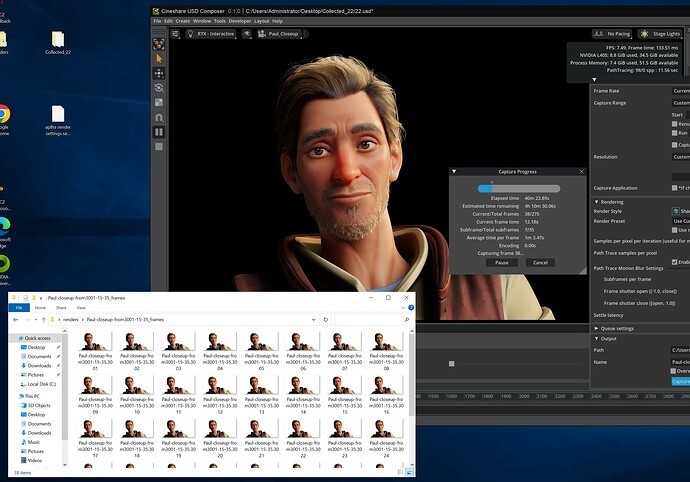Screen dimensions: 690x482
Task: Open the Chrome icon on the desktop
Action: (3, 114)
